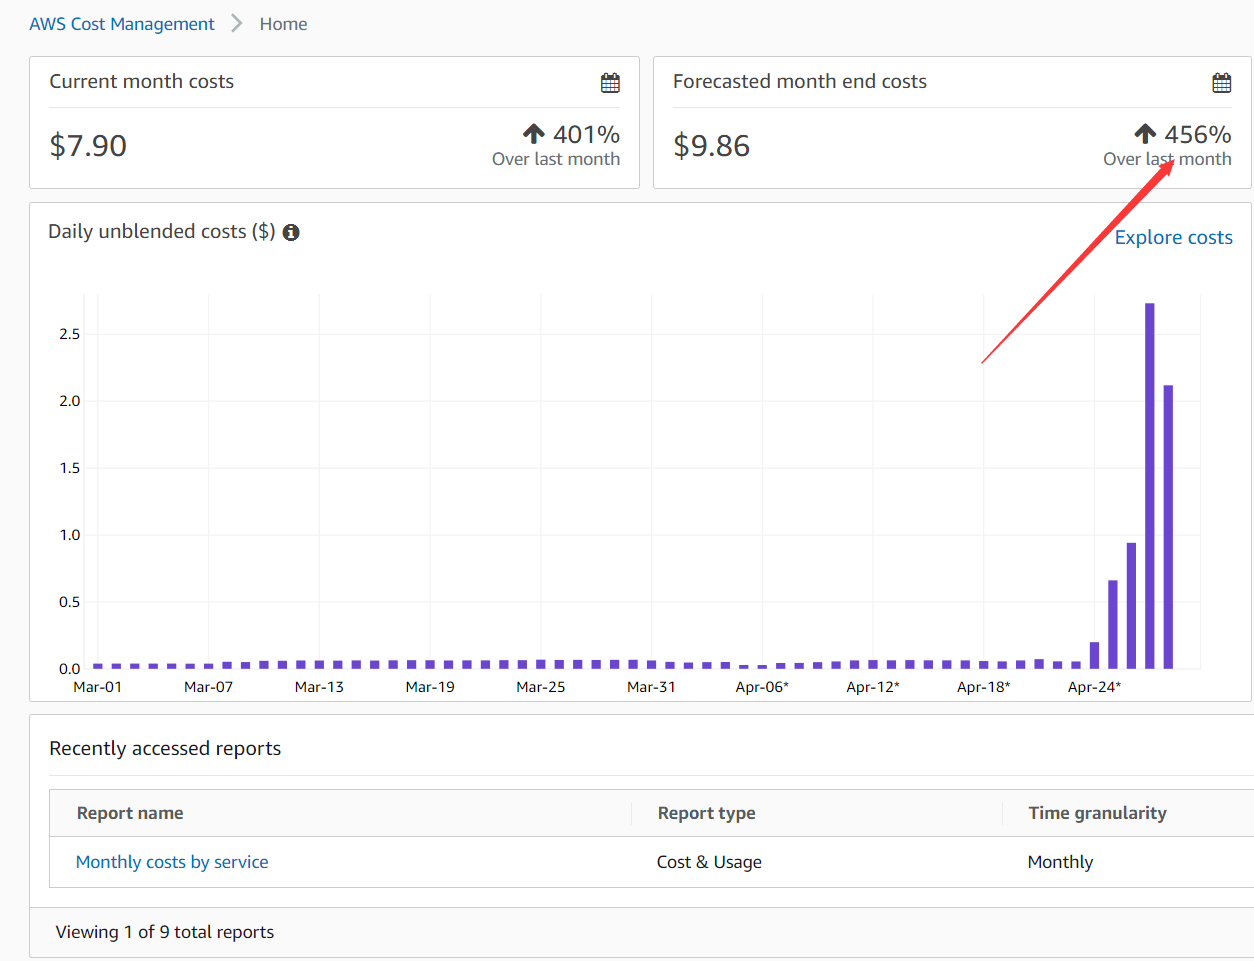Image resolution: width=1254 pixels, height=961 pixels.
Task: Click the 1.0 y-axis label
Action: pyautogui.click(x=69, y=535)
